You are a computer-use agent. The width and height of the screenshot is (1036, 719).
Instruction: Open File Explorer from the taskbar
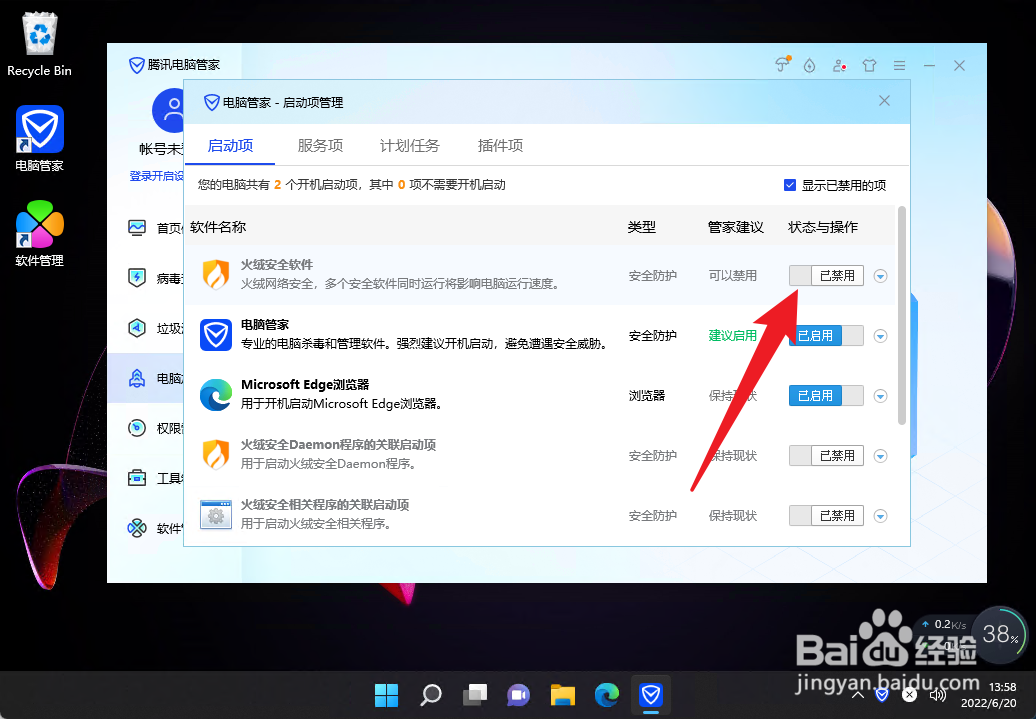pyautogui.click(x=563, y=695)
